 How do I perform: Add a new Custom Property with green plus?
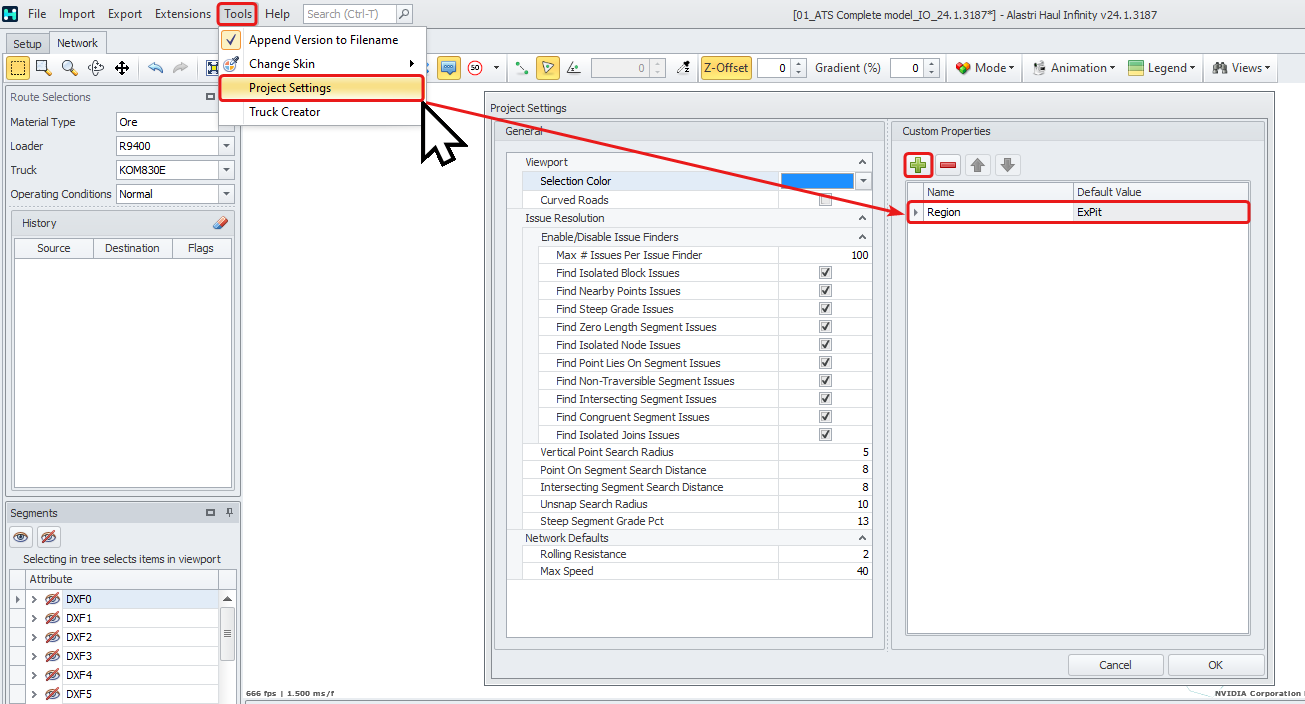[917, 164]
